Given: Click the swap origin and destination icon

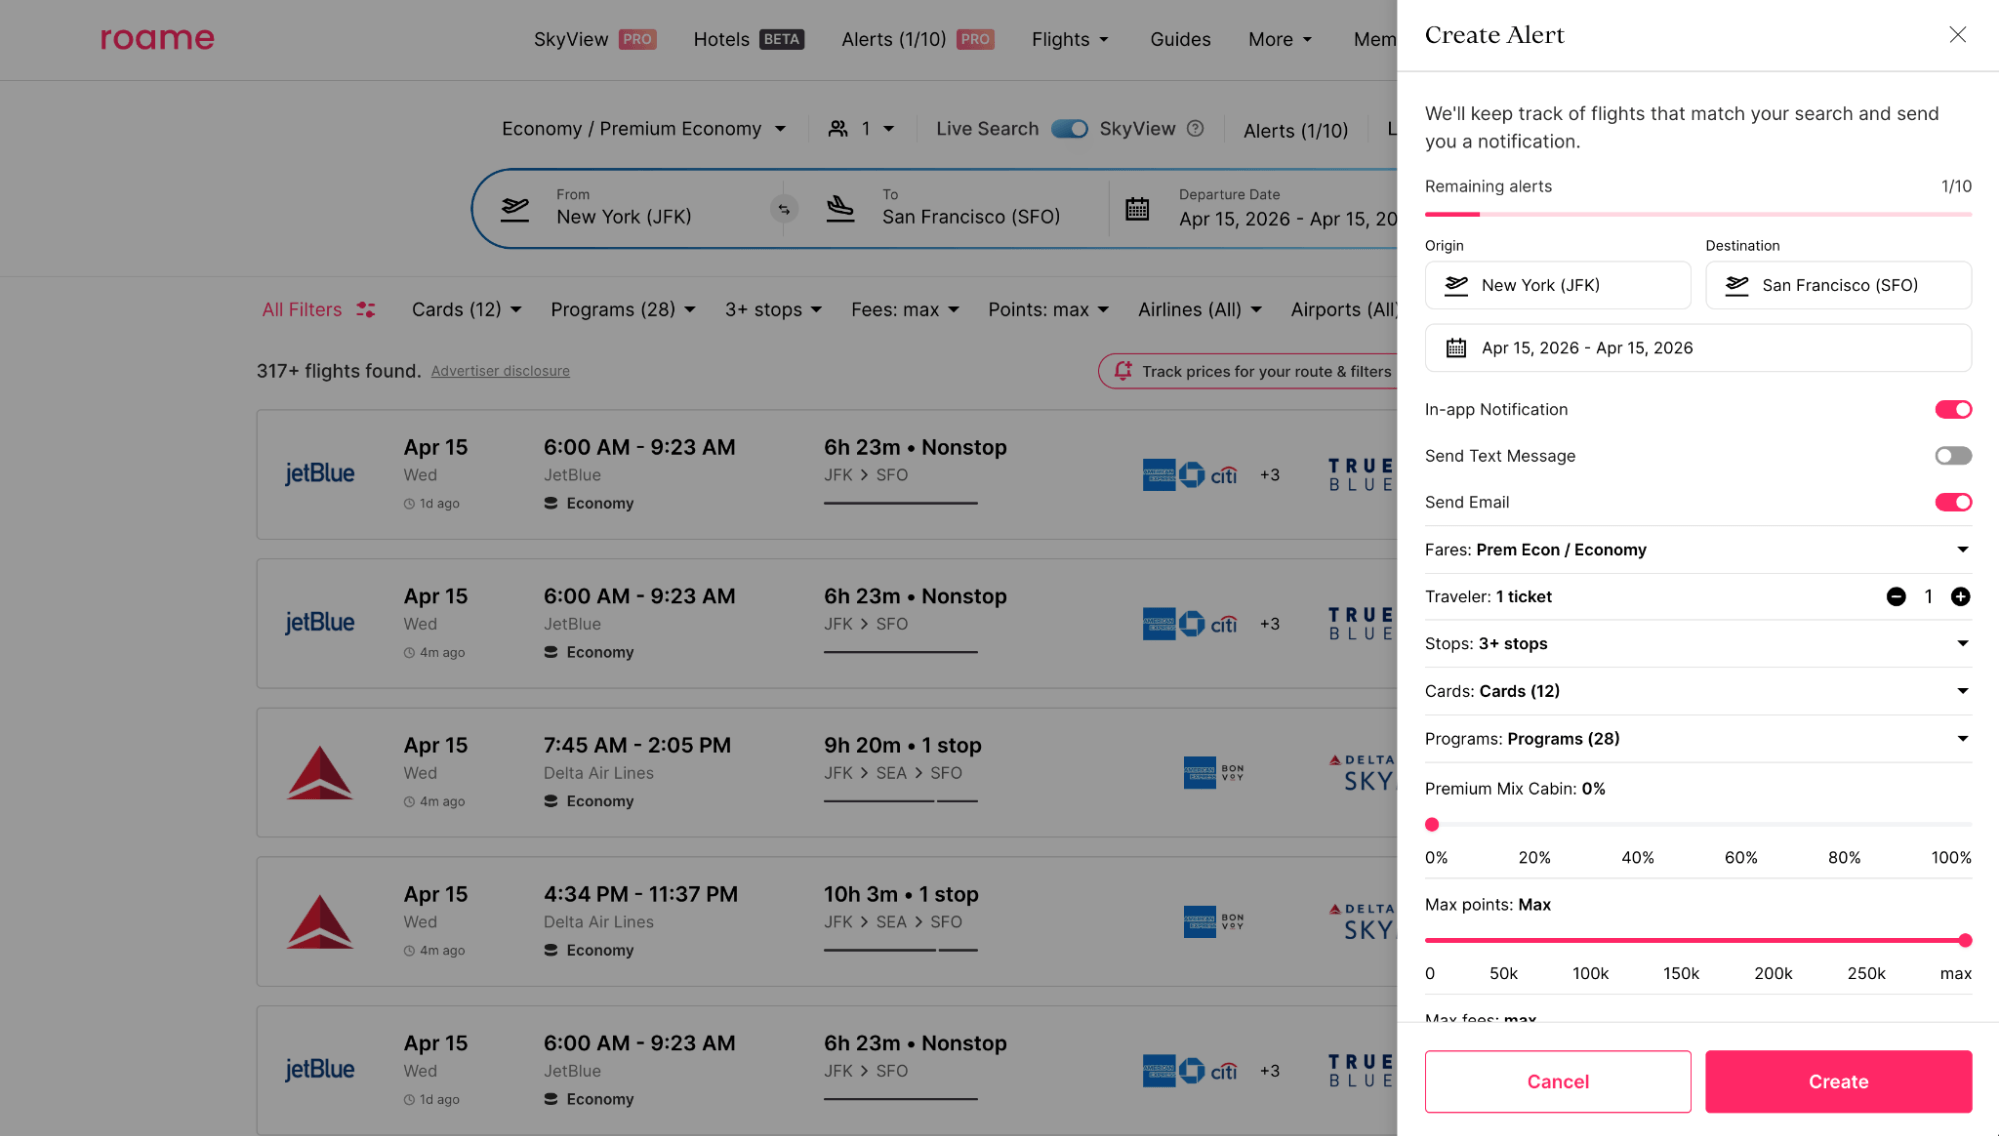Looking at the screenshot, I should 784,209.
